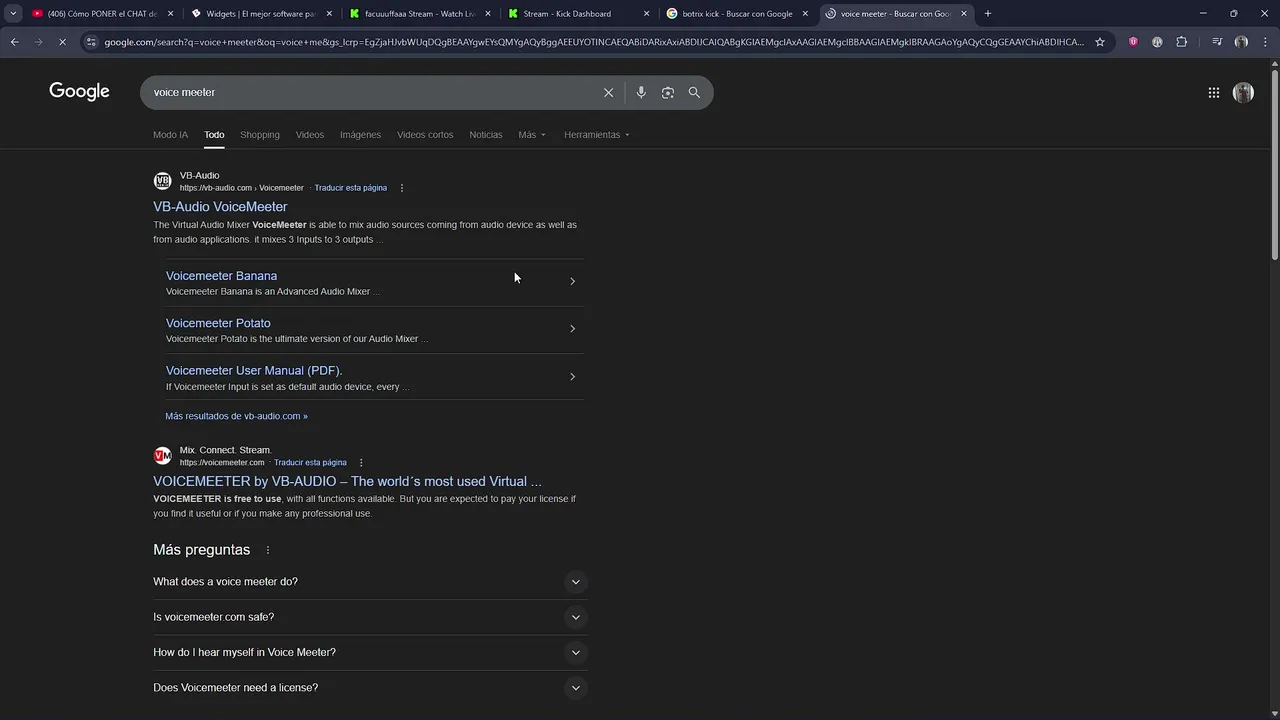Open the round gray extension next to the shield

pos(1157,42)
